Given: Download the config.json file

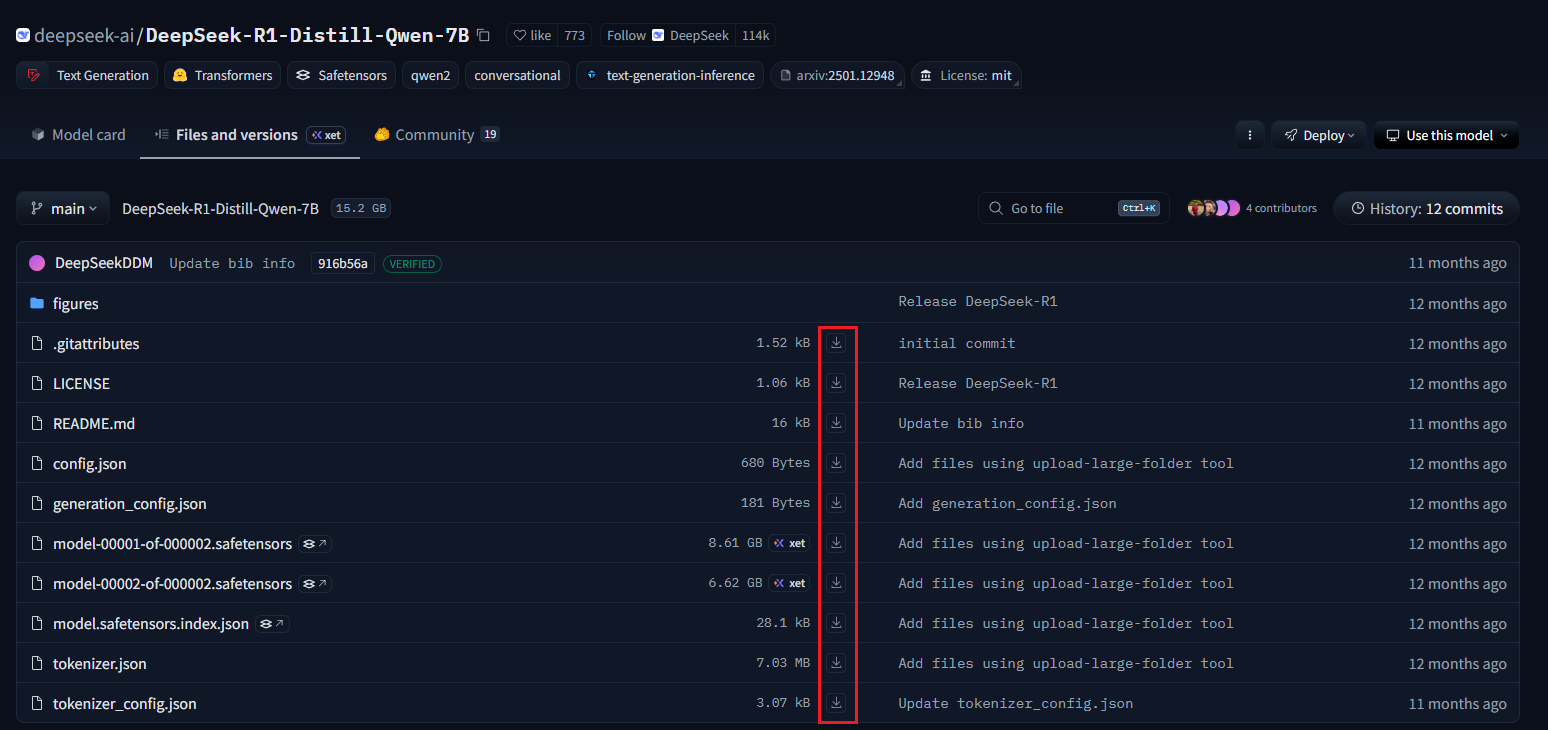Looking at the screenshot, I should (836, 463).
